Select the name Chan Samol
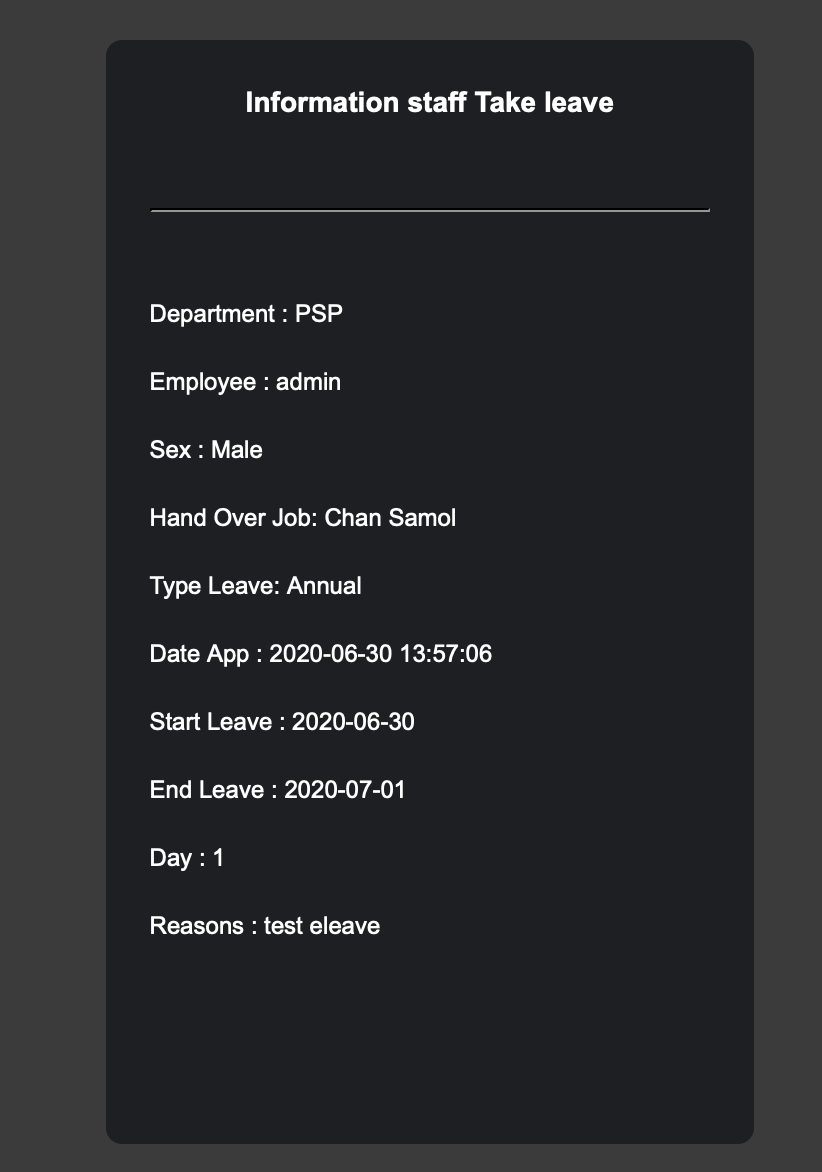 (391, 518)
